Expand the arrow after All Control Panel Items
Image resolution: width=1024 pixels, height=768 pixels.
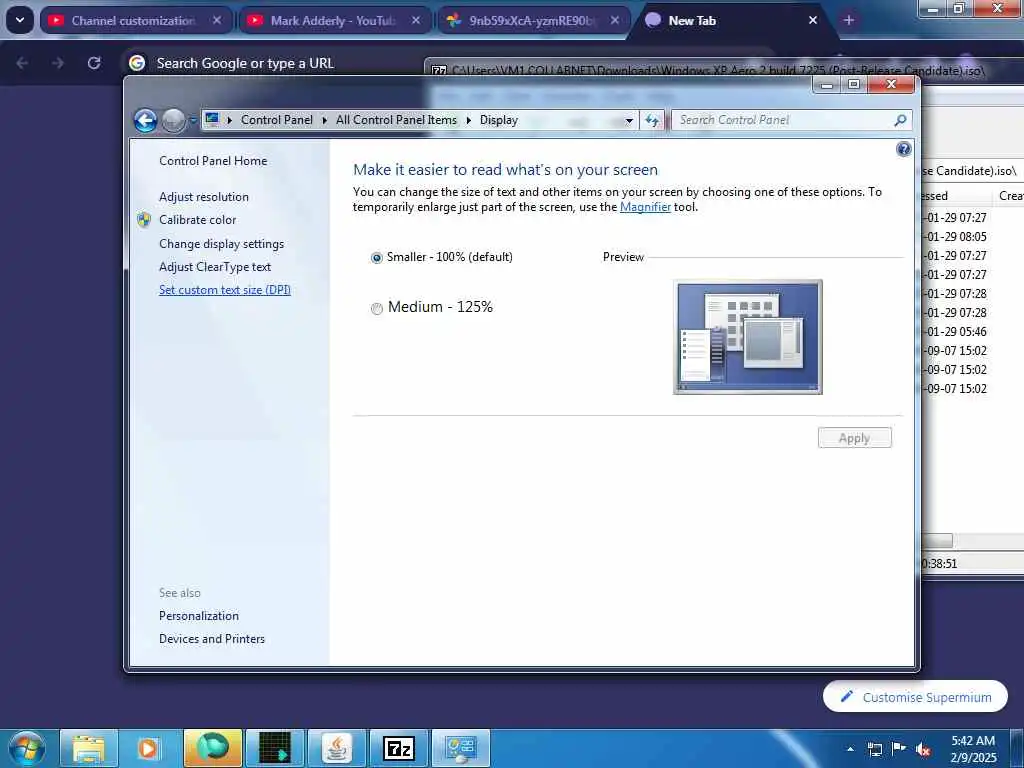coord(468,120)
